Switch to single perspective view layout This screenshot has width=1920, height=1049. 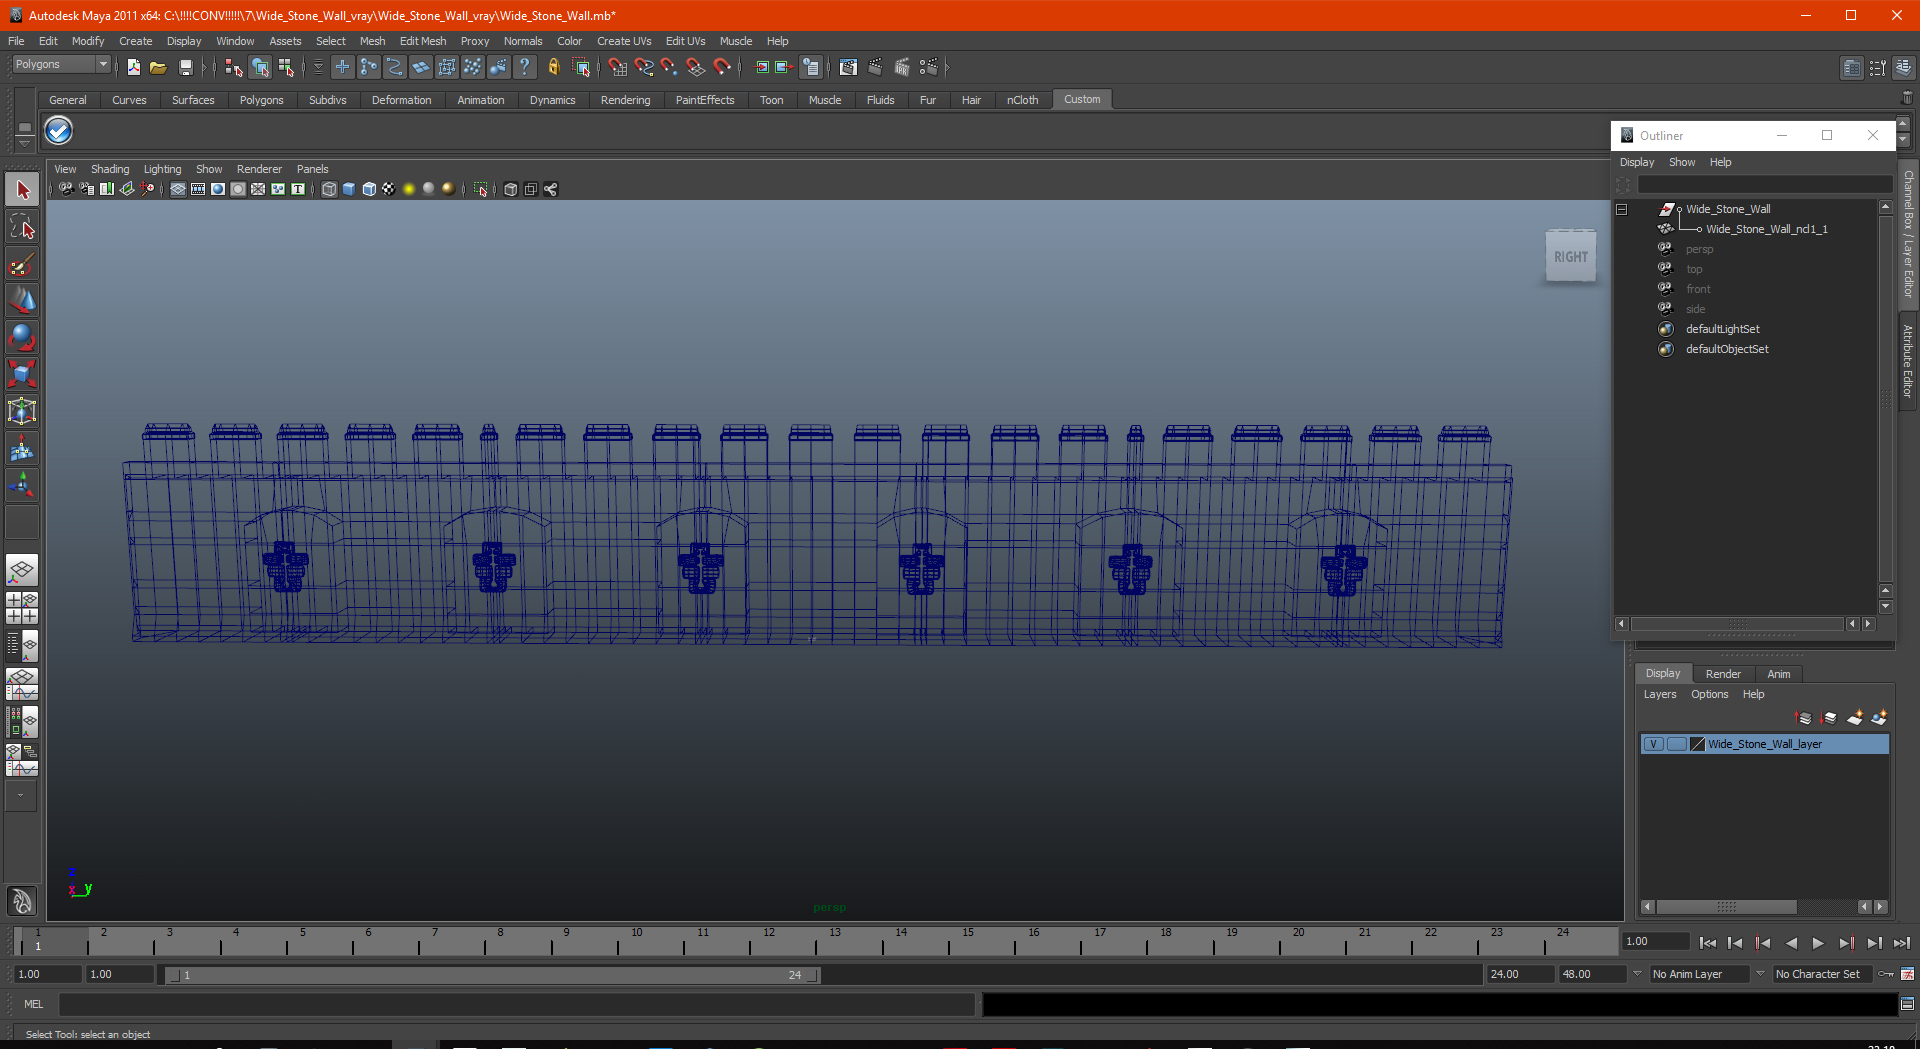pyautogui.click(x=22, y=571)
